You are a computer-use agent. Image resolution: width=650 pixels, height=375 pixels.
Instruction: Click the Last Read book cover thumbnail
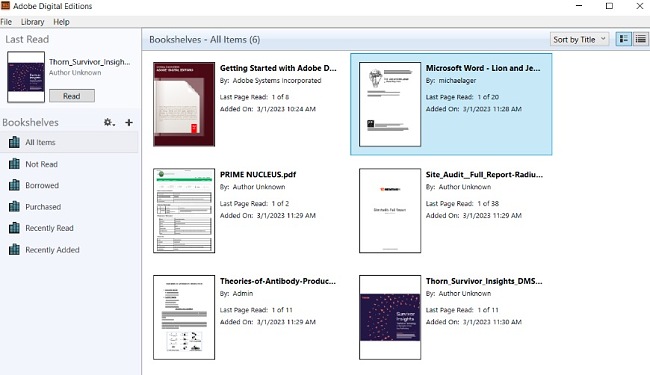pos(26,77)
